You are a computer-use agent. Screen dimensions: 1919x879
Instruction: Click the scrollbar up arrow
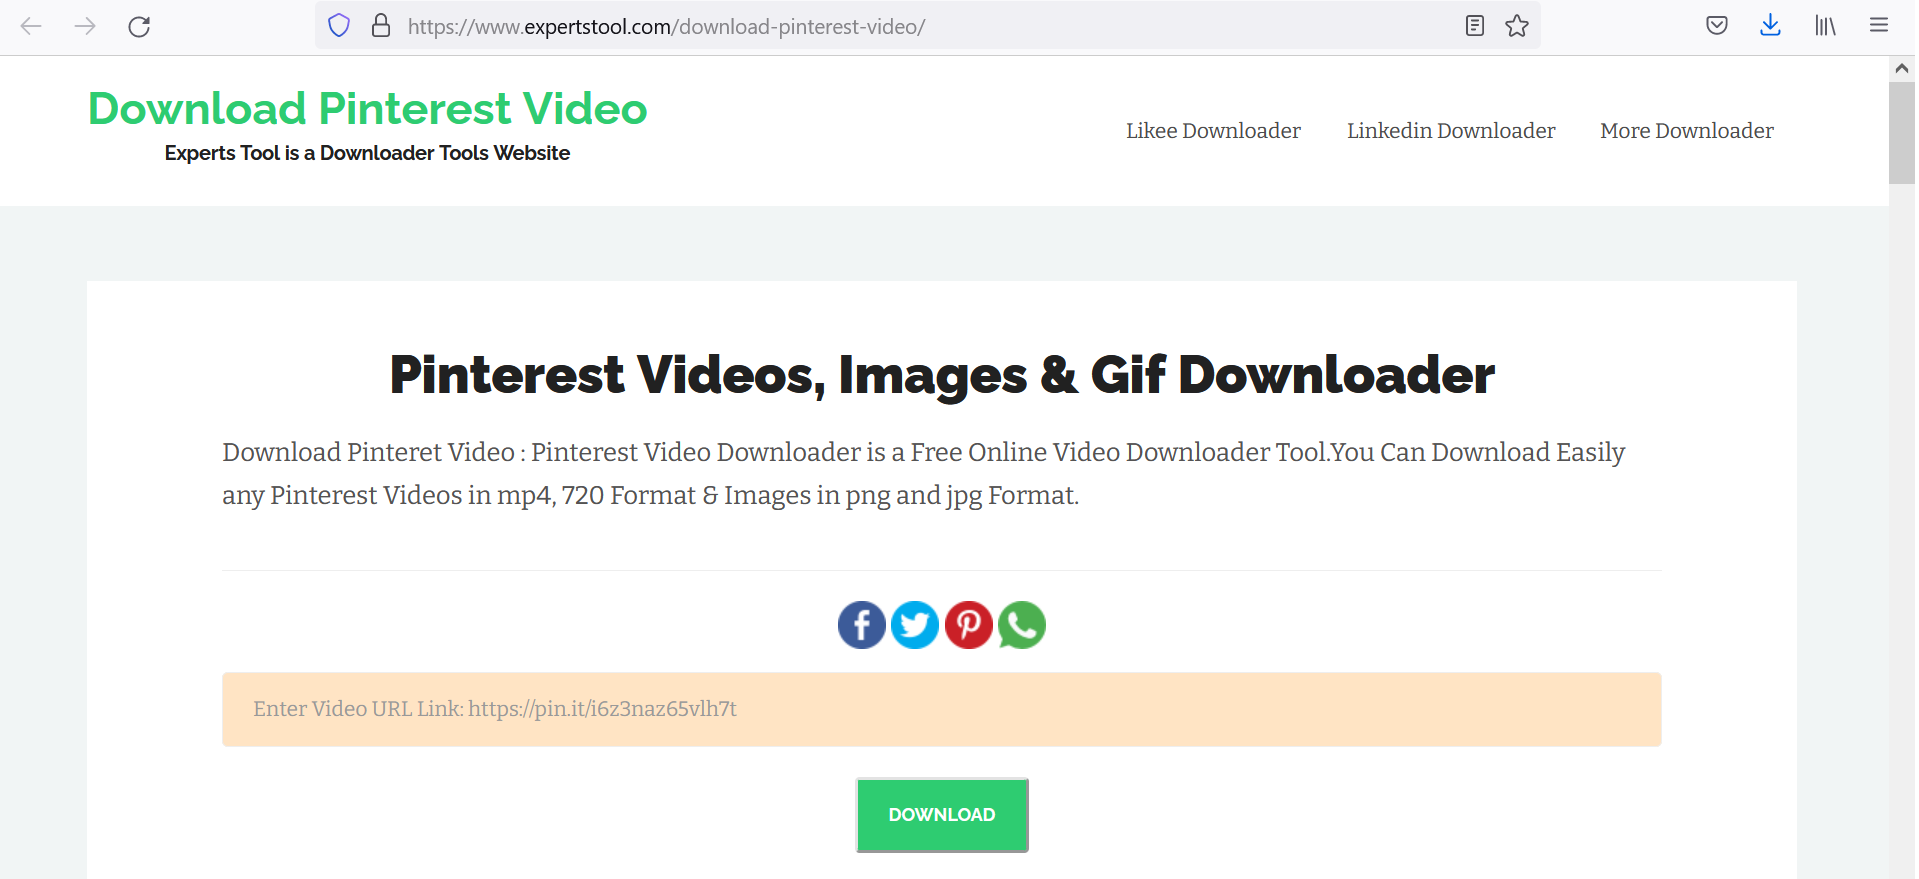(1902, 69)
